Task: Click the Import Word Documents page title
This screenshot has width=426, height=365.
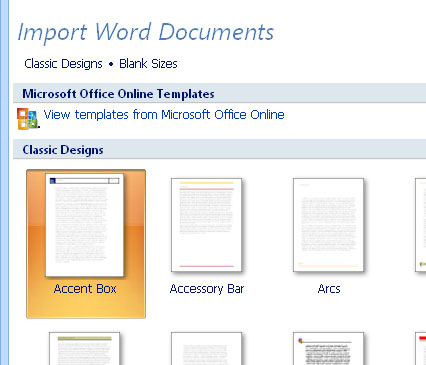Action: [x=146, y=33]
